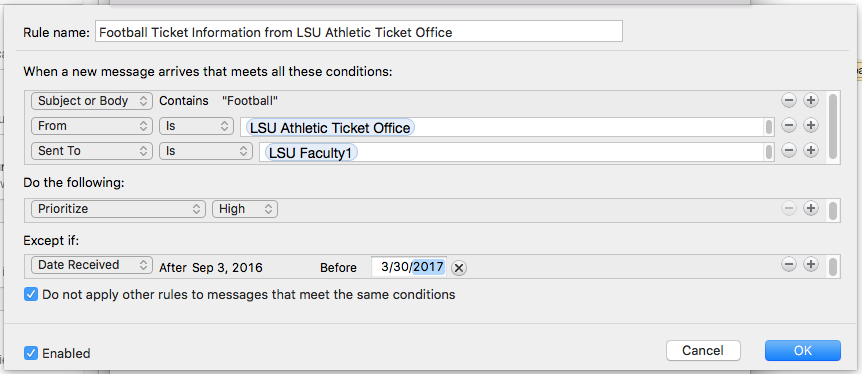Add condition after the Sent To row
The height and width of the screenshot is (374, 862).
click(x=811, y=150)
